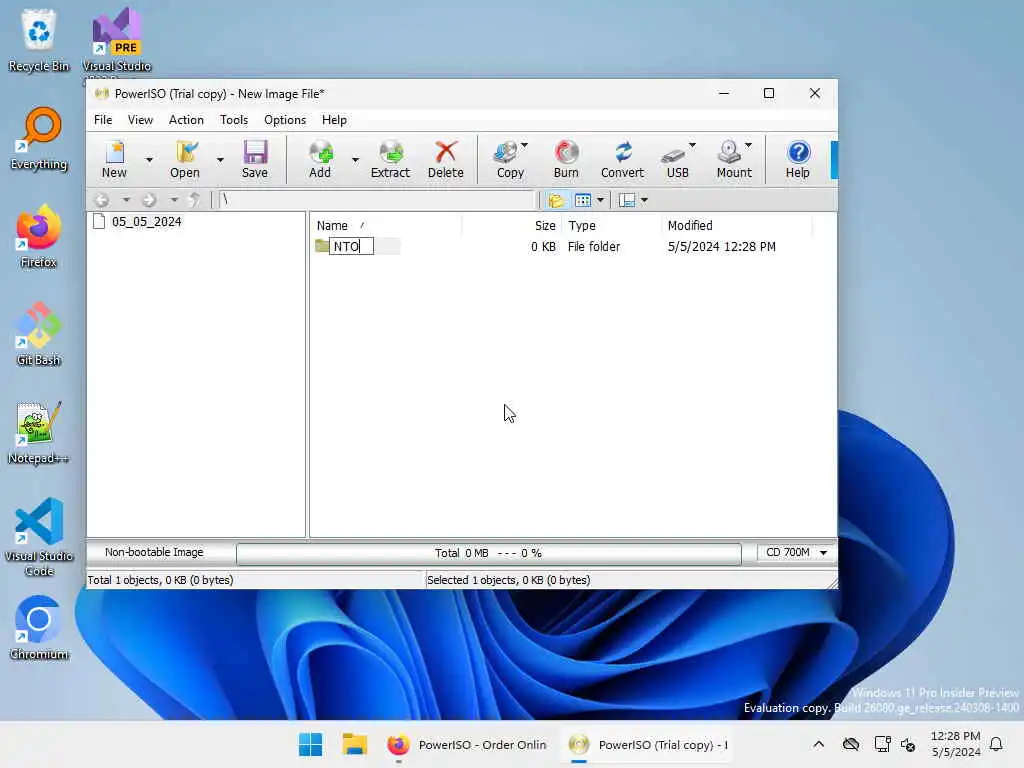The image size is (1024, 768).
Task: Select 05_05_2024 root in tree
Action: [x=146, y=222]
